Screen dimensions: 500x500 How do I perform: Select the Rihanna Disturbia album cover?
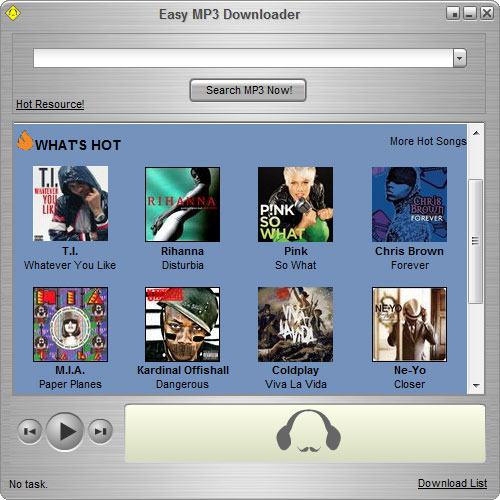[x=183, y=204]
